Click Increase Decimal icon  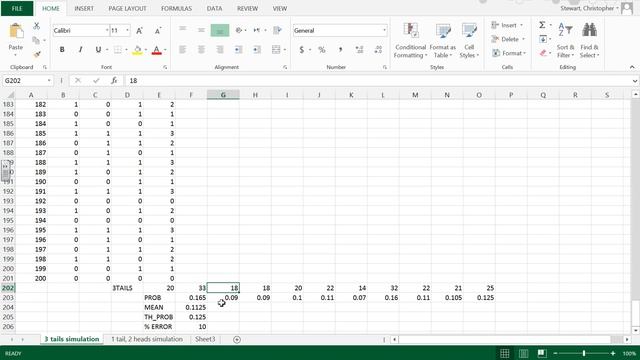pos(359,50)
